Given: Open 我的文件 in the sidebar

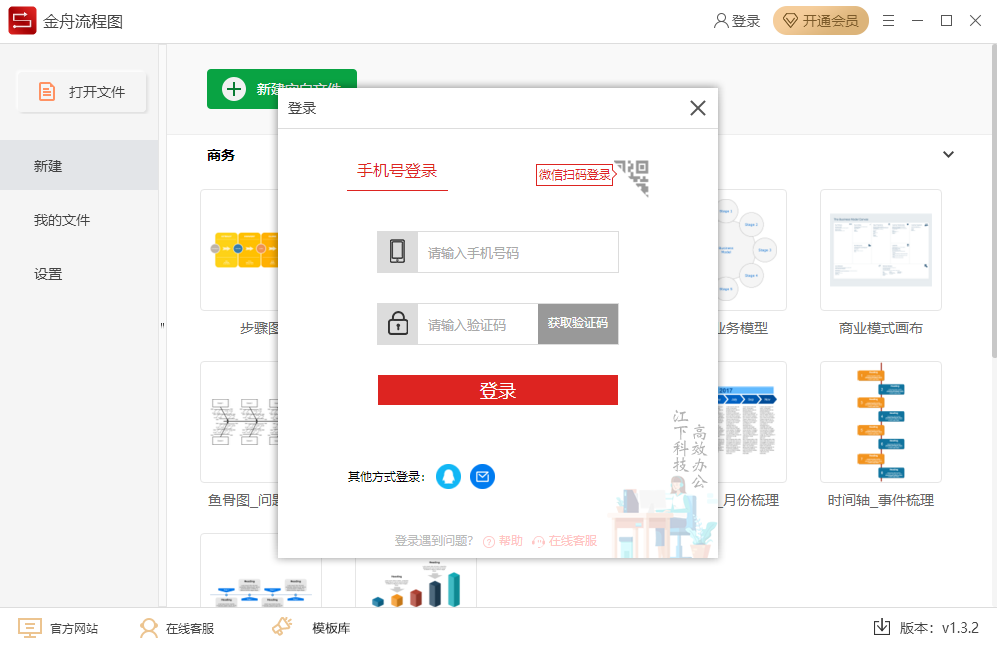Looking at the screenshot, I should tap(62, 220).
